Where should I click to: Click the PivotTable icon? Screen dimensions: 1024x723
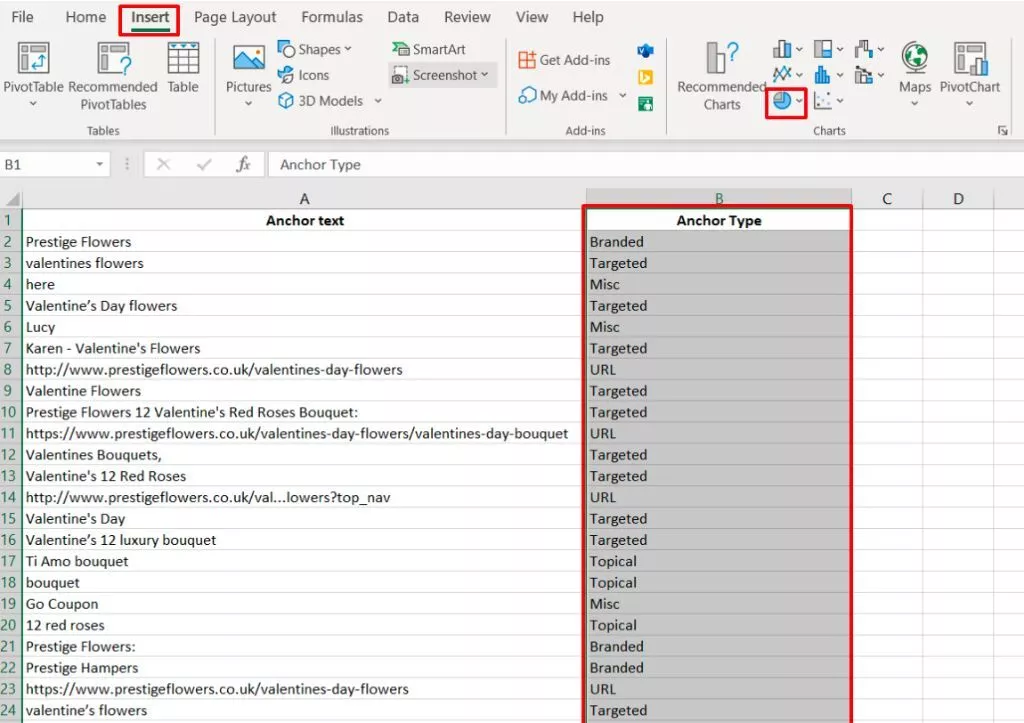tap(33, 60)
